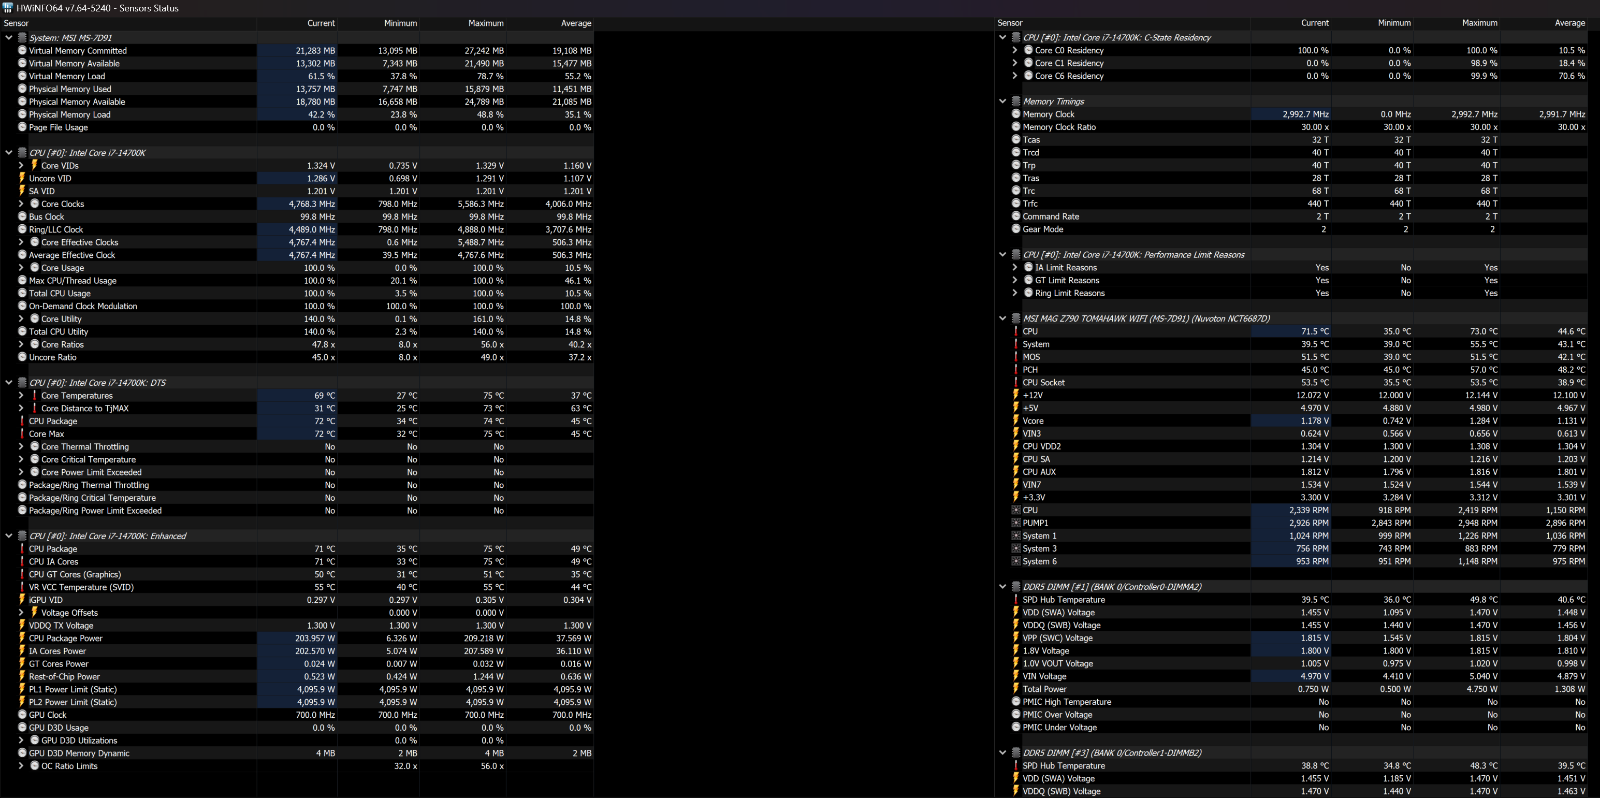
Task: Select the VPP (SWC) Voltage row in DIMM #1
Action: tap(1291, 638)
